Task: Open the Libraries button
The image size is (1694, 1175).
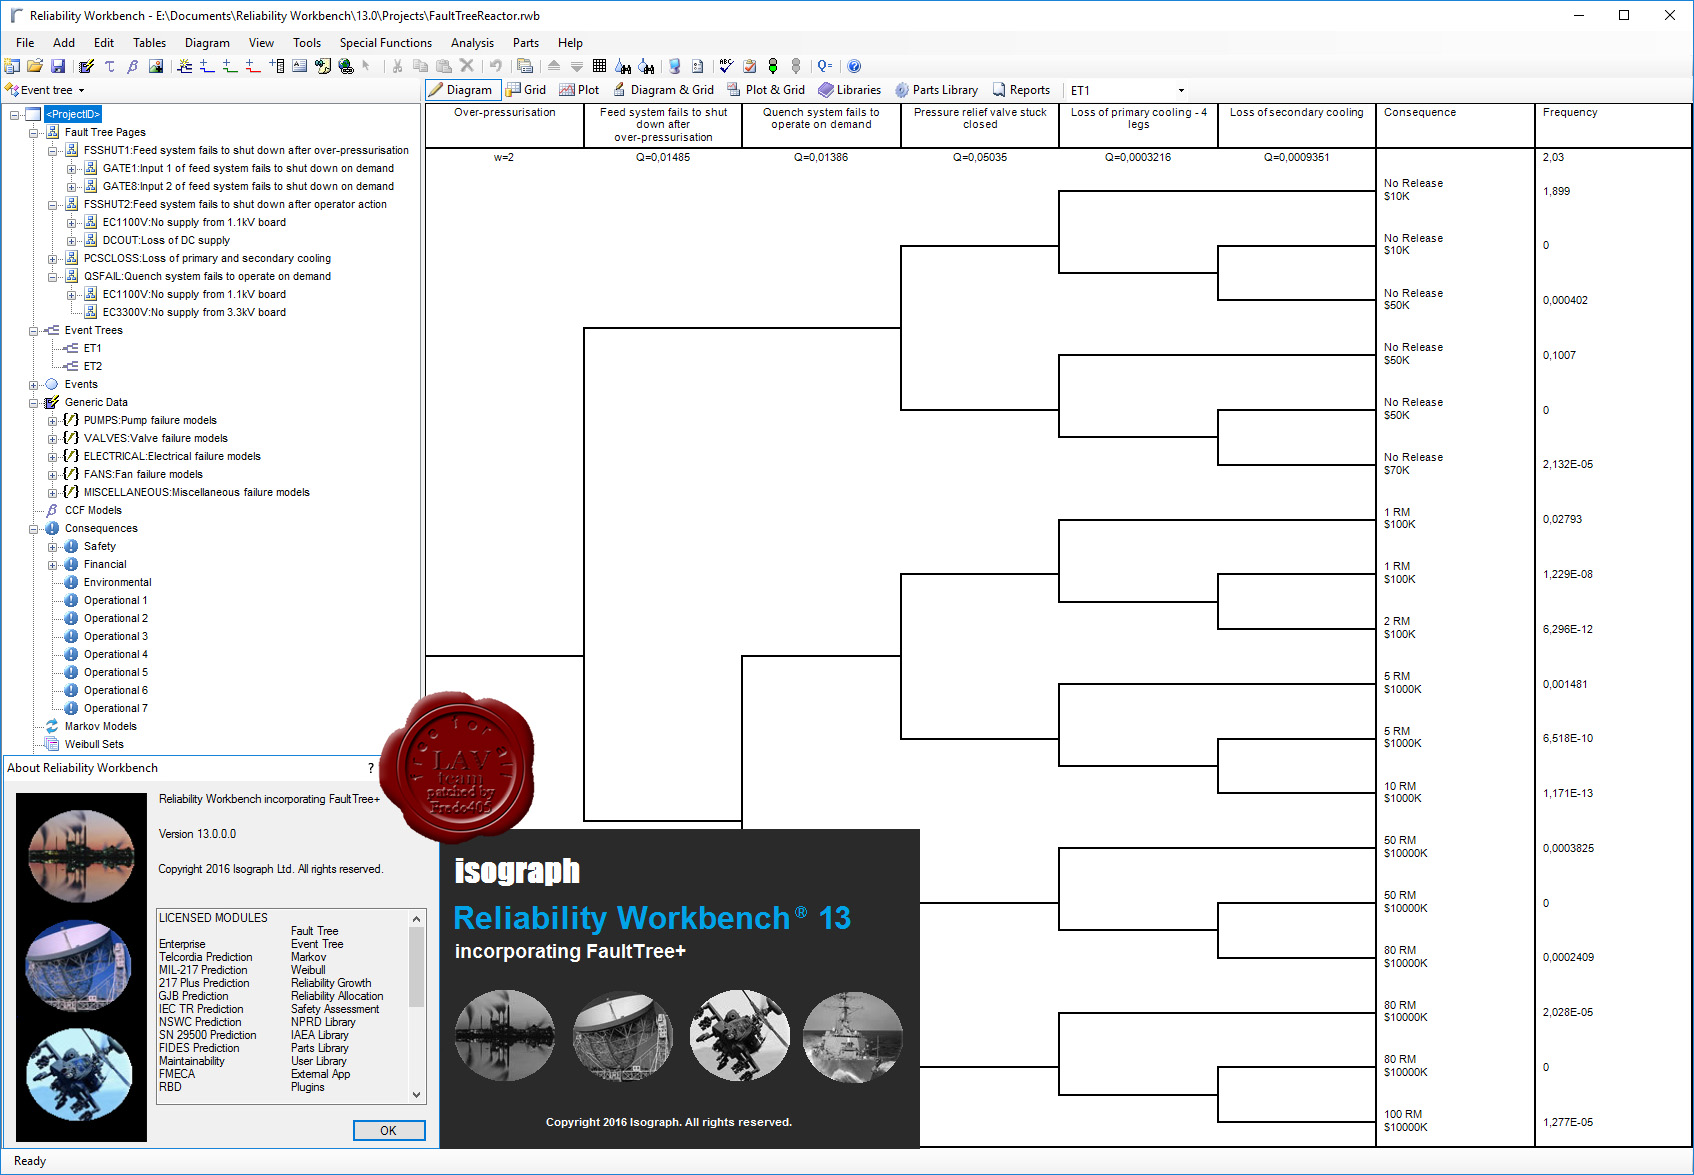Action: (850, 90)
